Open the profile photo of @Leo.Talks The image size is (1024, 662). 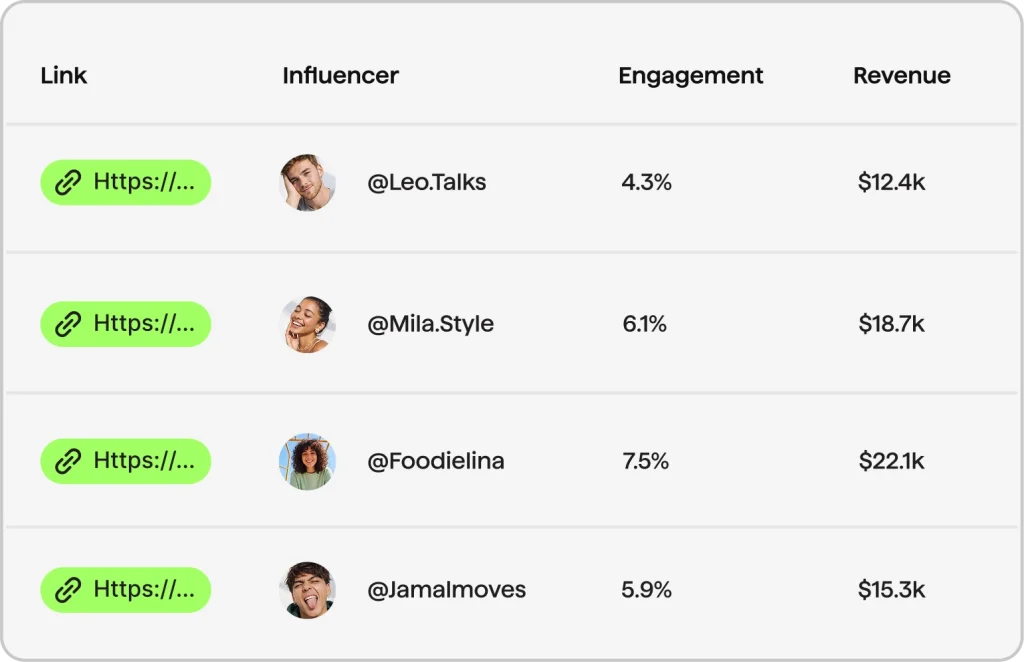tap(307, 183)
